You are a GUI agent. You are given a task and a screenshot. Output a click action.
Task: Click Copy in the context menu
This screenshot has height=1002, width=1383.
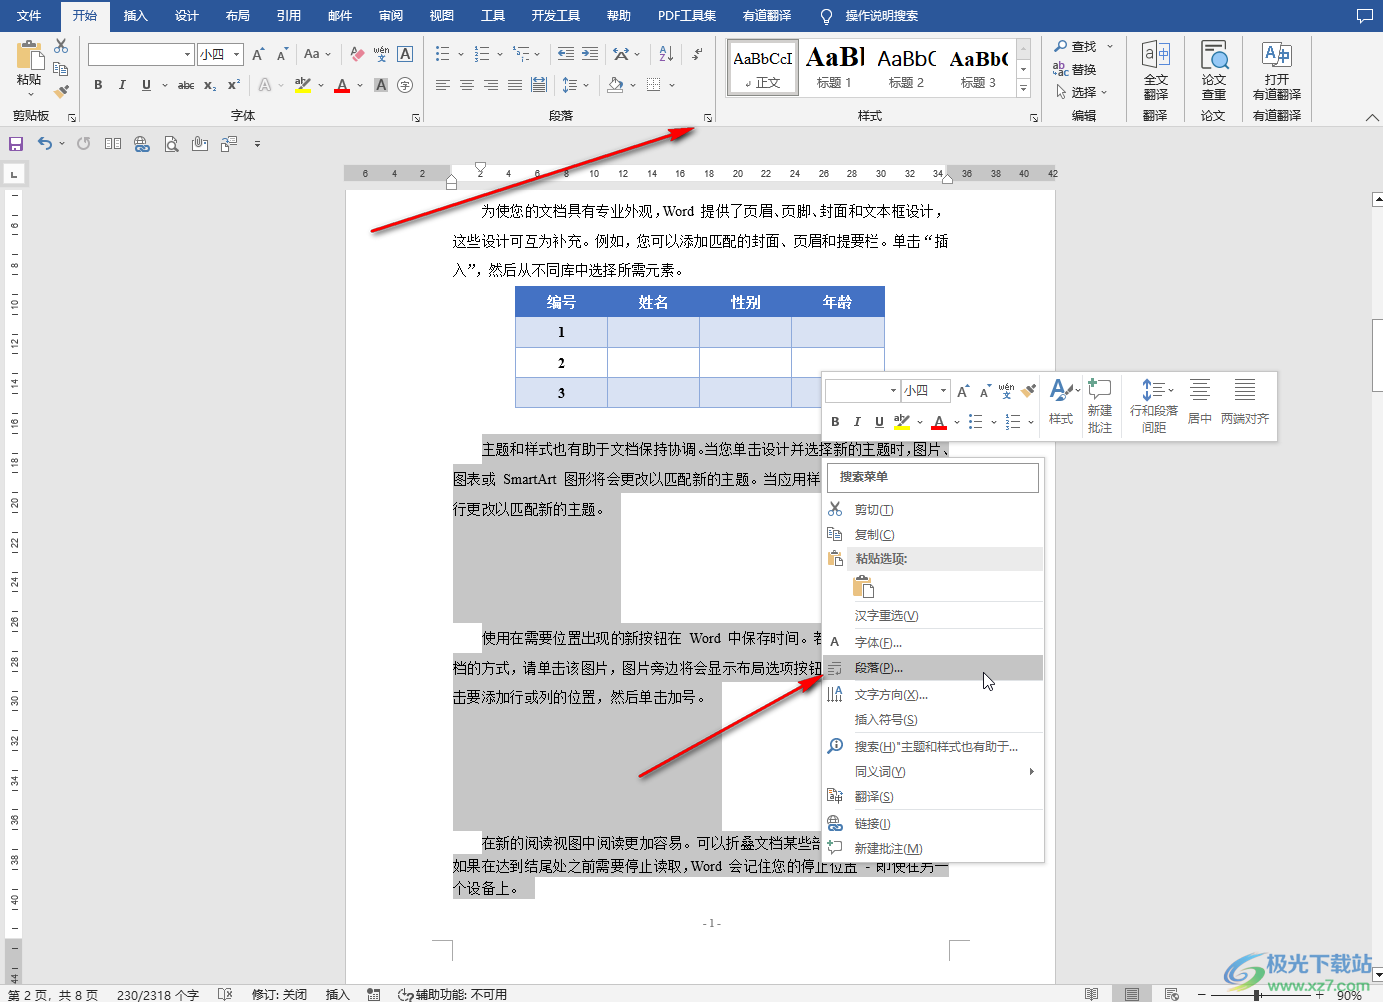[x=933, y=535]
